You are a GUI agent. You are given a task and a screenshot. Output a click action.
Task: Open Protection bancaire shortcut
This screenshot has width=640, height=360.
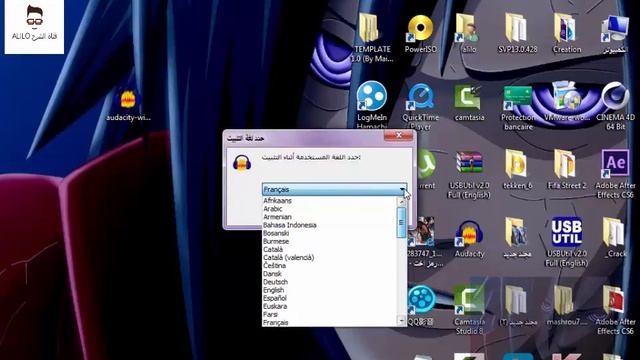[x=517, y=98]
